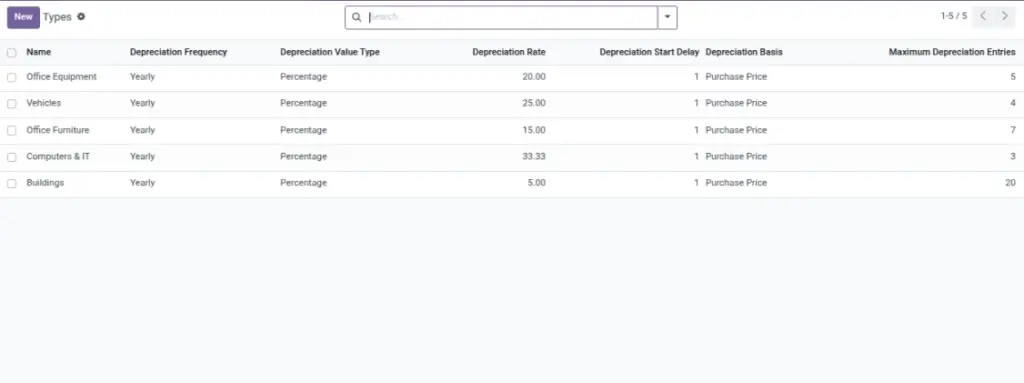This screenshot has width=1024, height=383.
Task: Click the New button
Action: [24, 17]
